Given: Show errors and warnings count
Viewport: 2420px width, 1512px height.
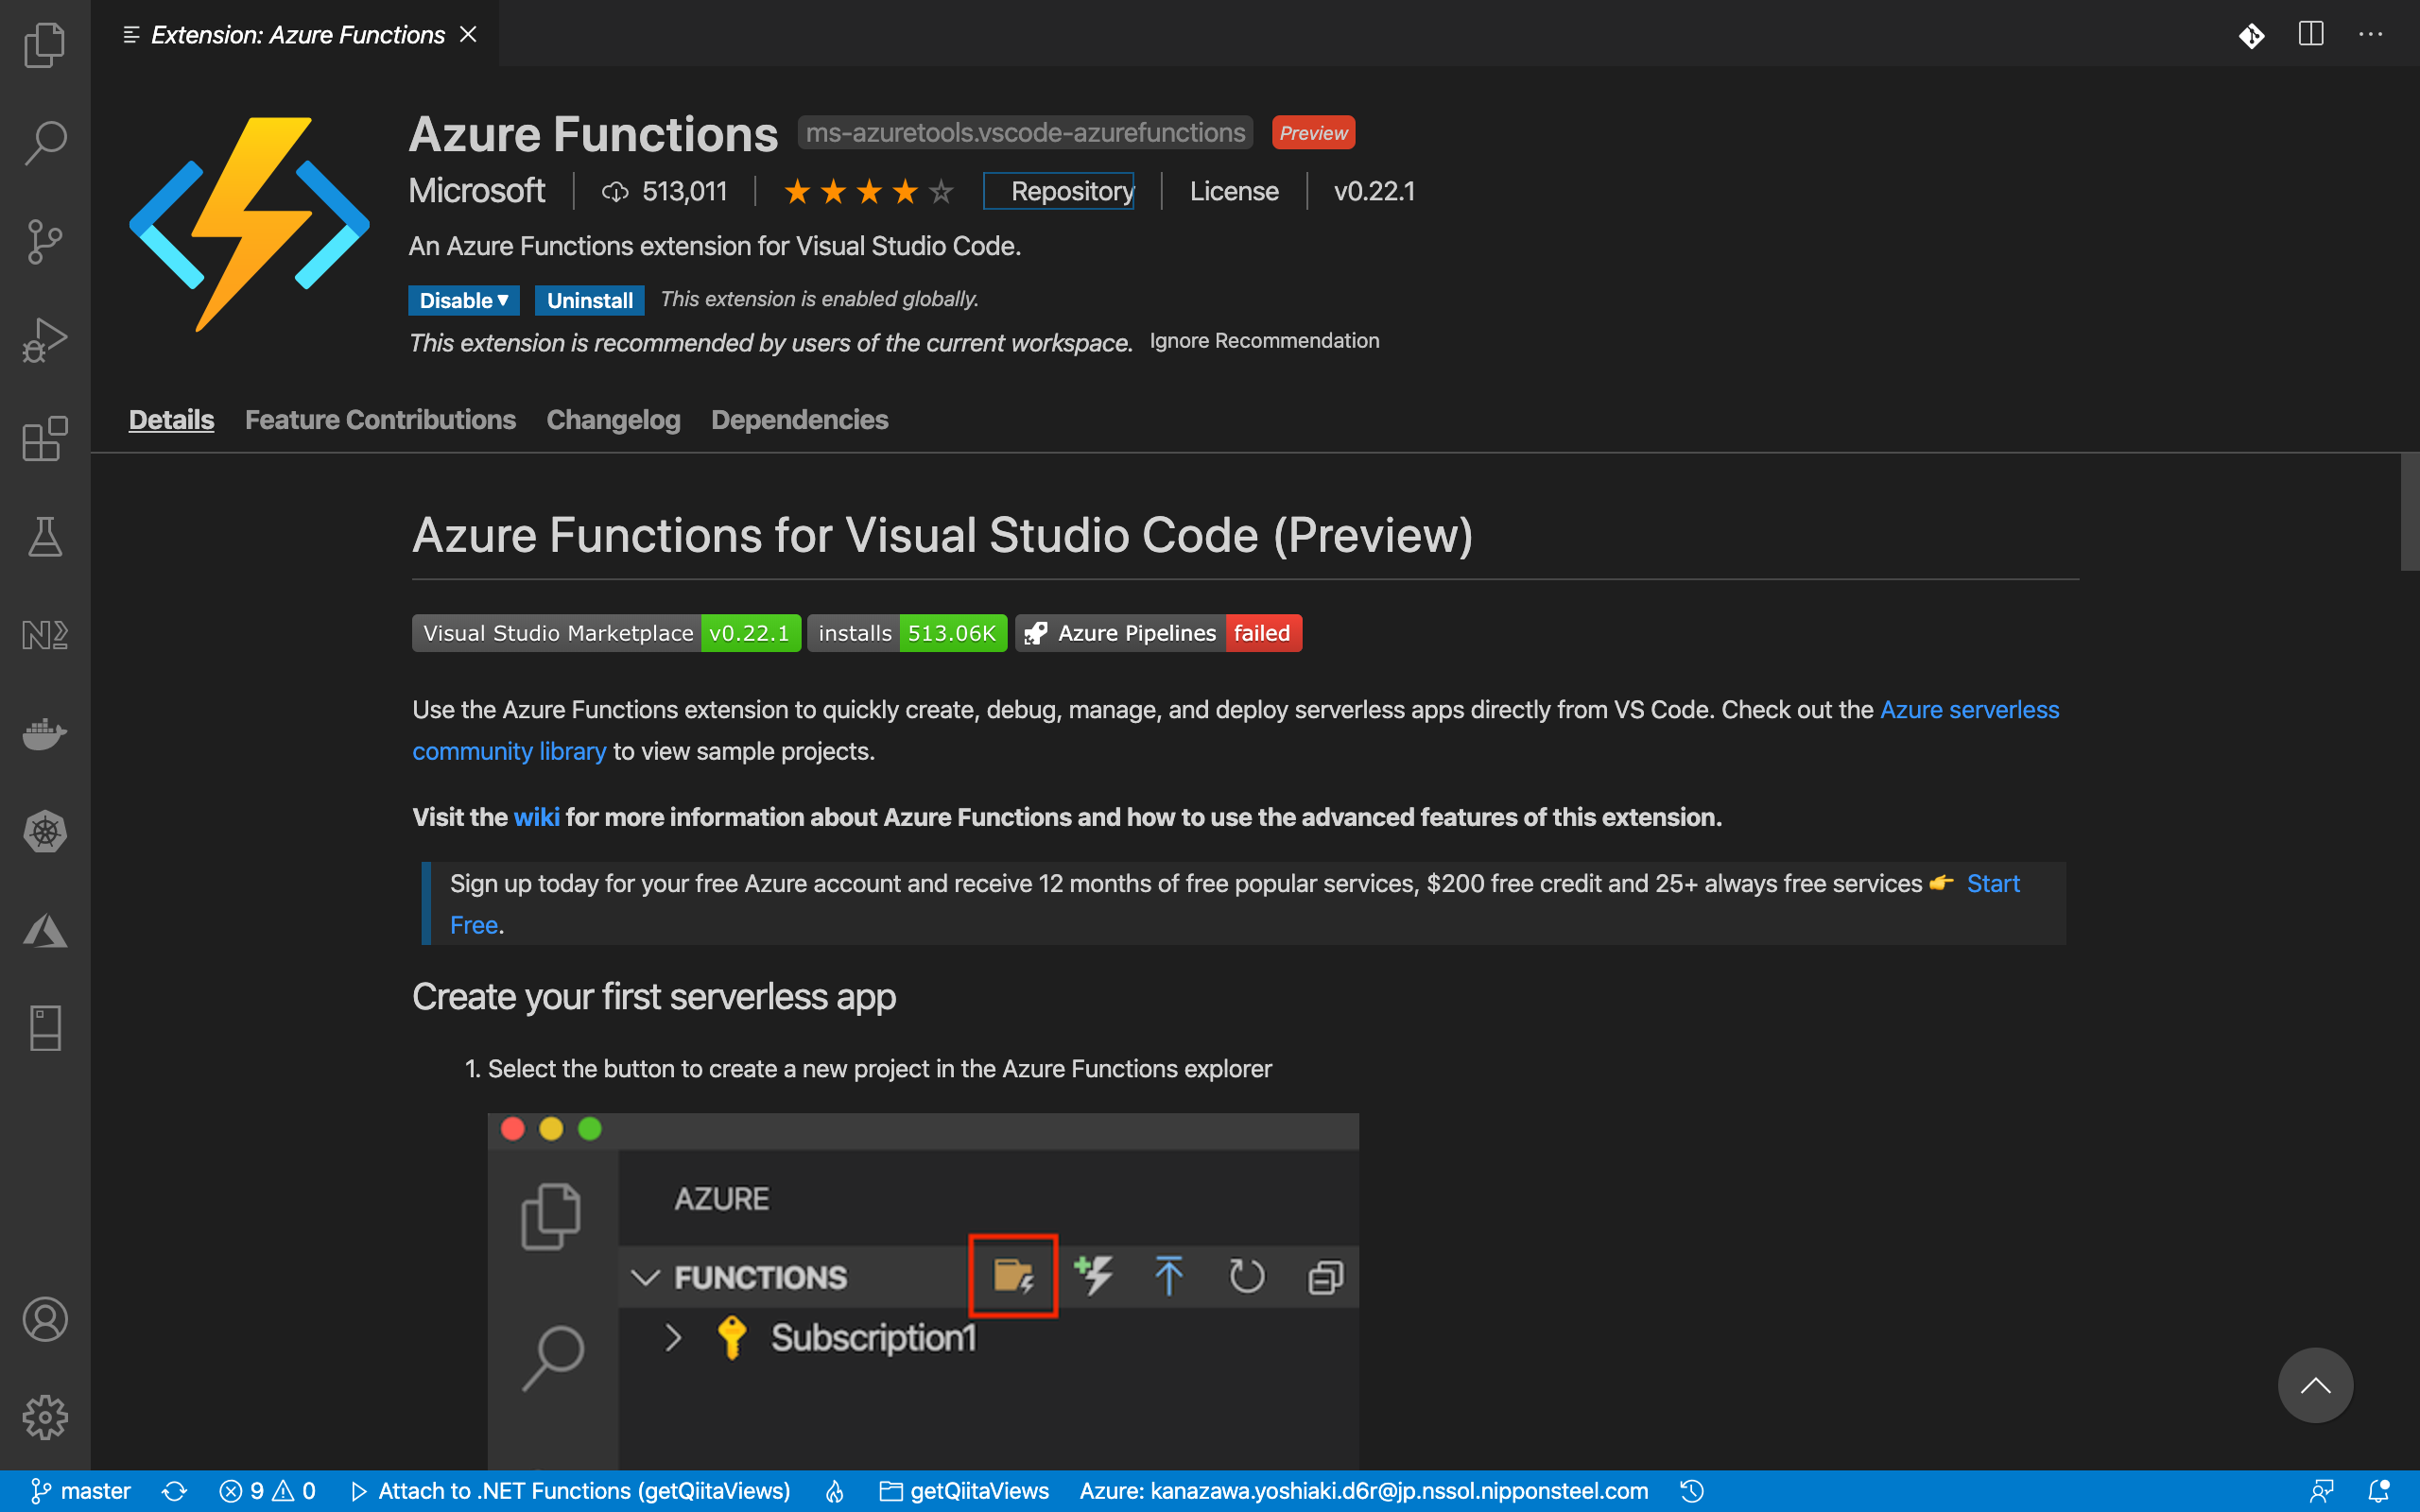Looking at the screenshot, I should (x=267, y=1491).
